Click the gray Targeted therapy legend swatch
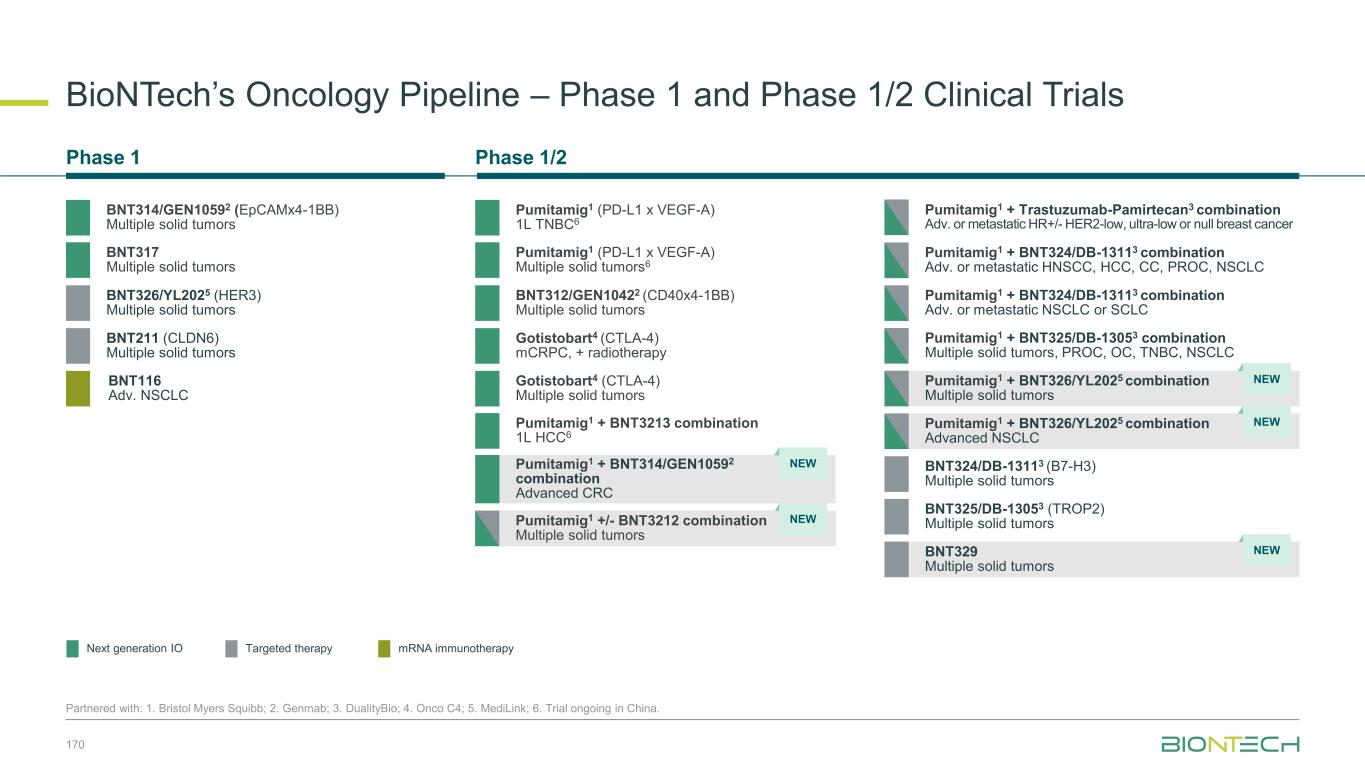This screenshot has width=1365, height=768. pos(231,649)
